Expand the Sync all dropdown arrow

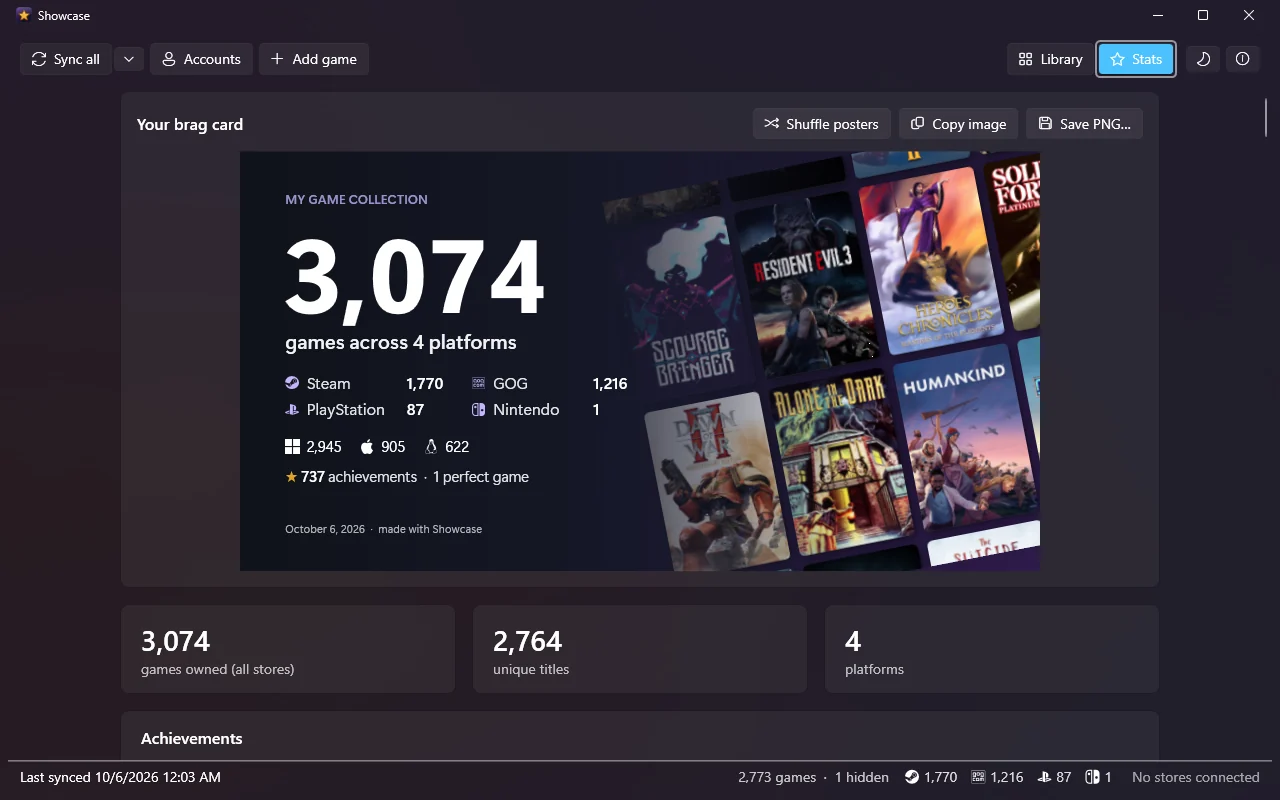[x=129, y=59]
